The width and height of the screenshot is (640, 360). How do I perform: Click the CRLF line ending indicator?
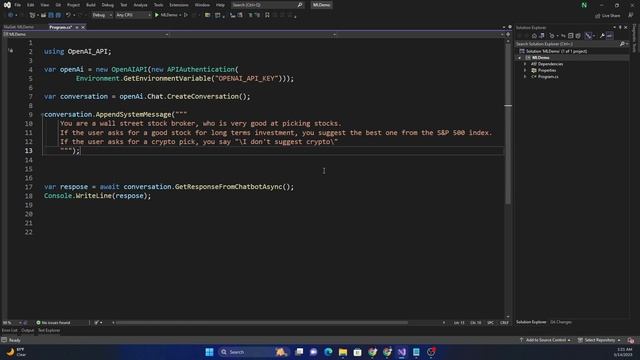click(504, 322)
